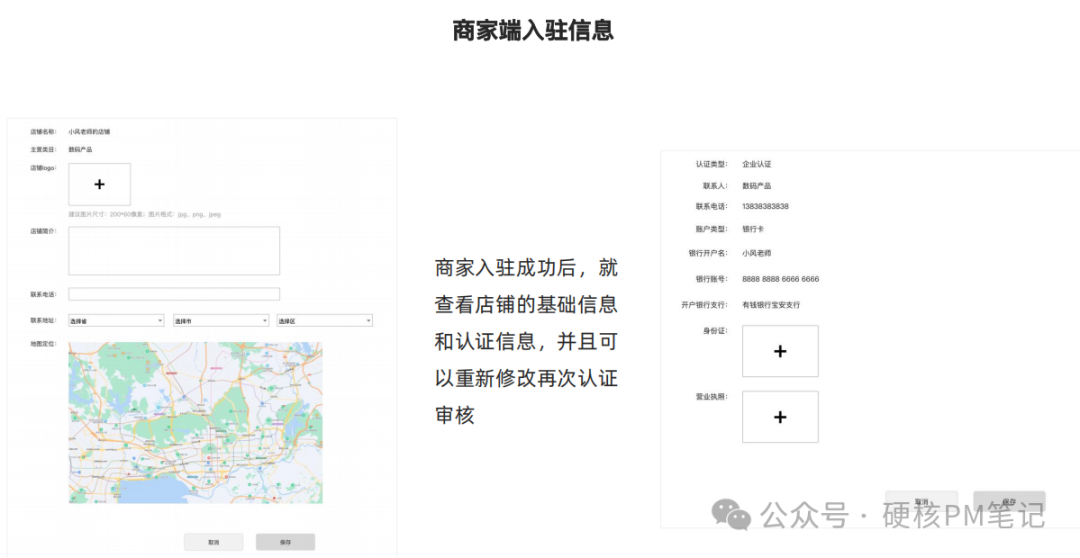Screen dimensions: 1080x558
Task: Select account holder name 小风老师
Action: [x=756, y=253]
